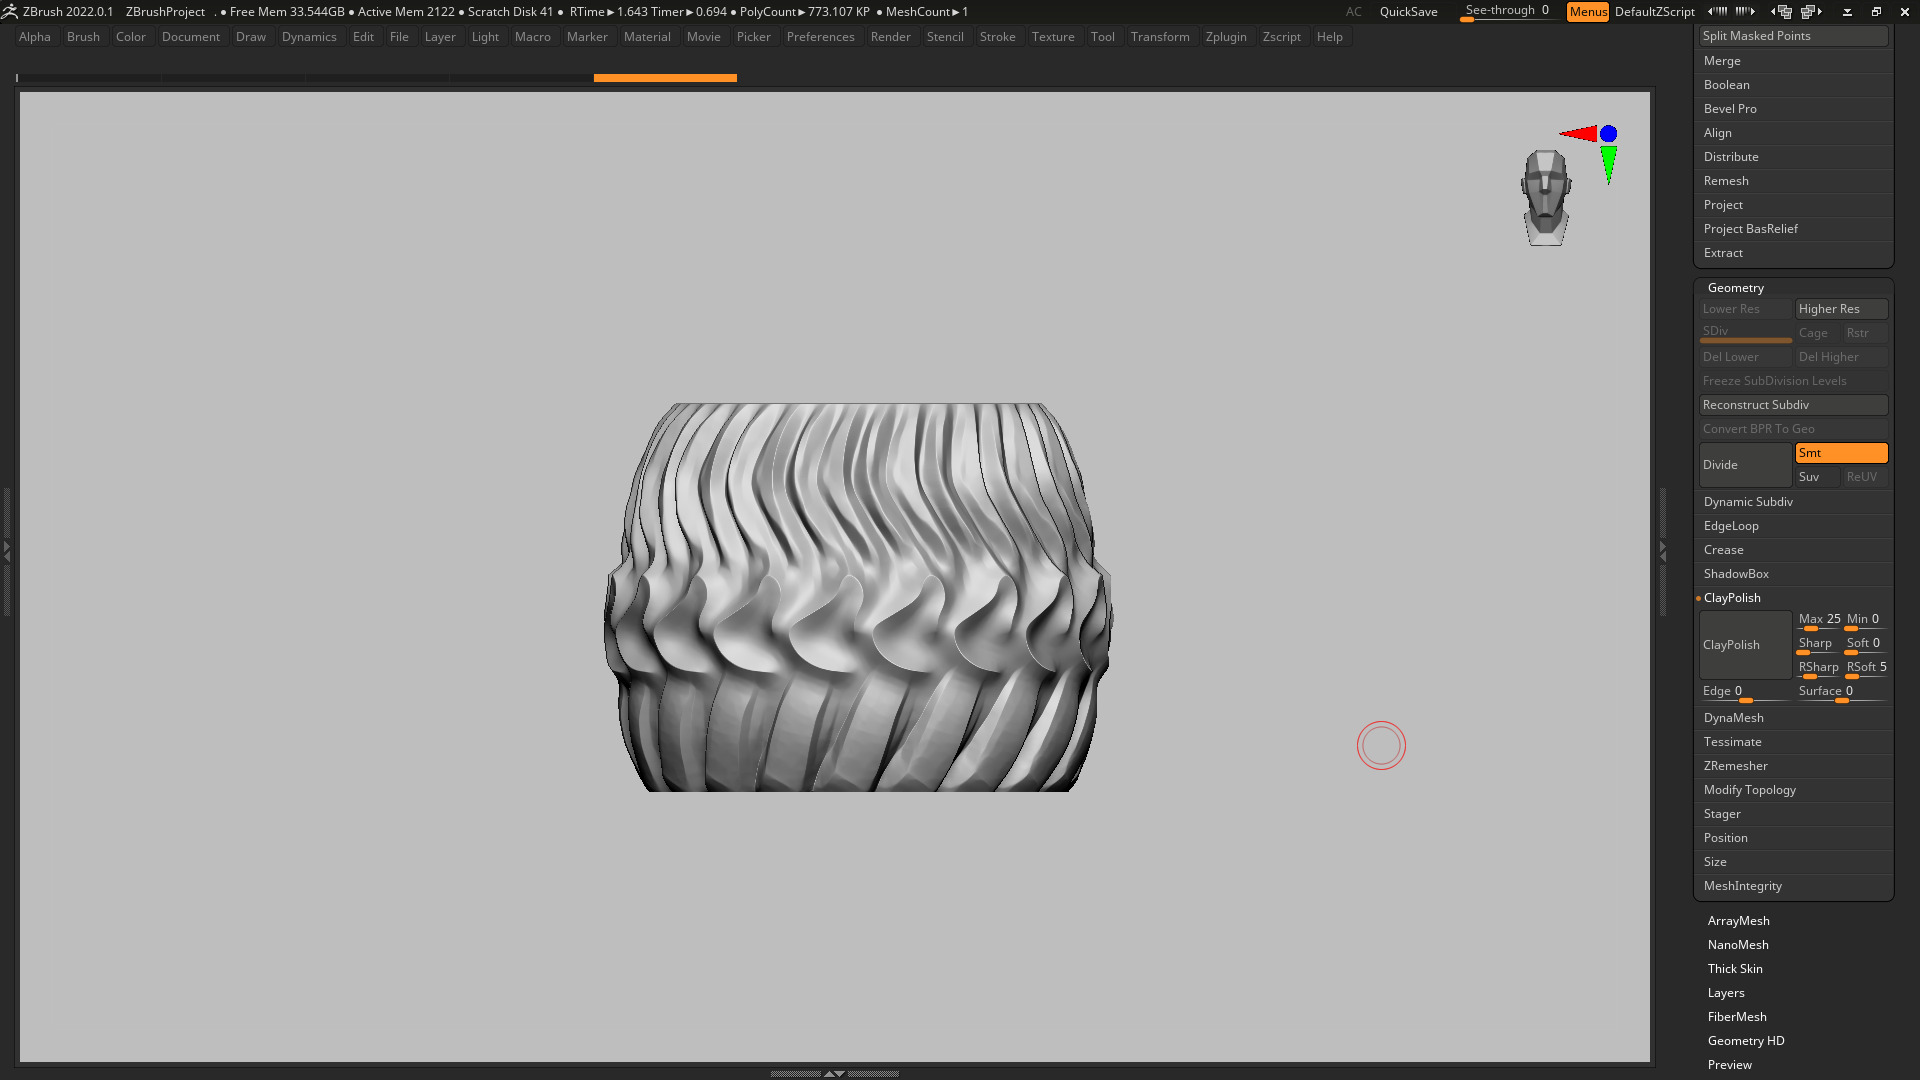Click the next layout arrow icon
This screenshot has height=1080, width=1920.
pos(1812,11)
